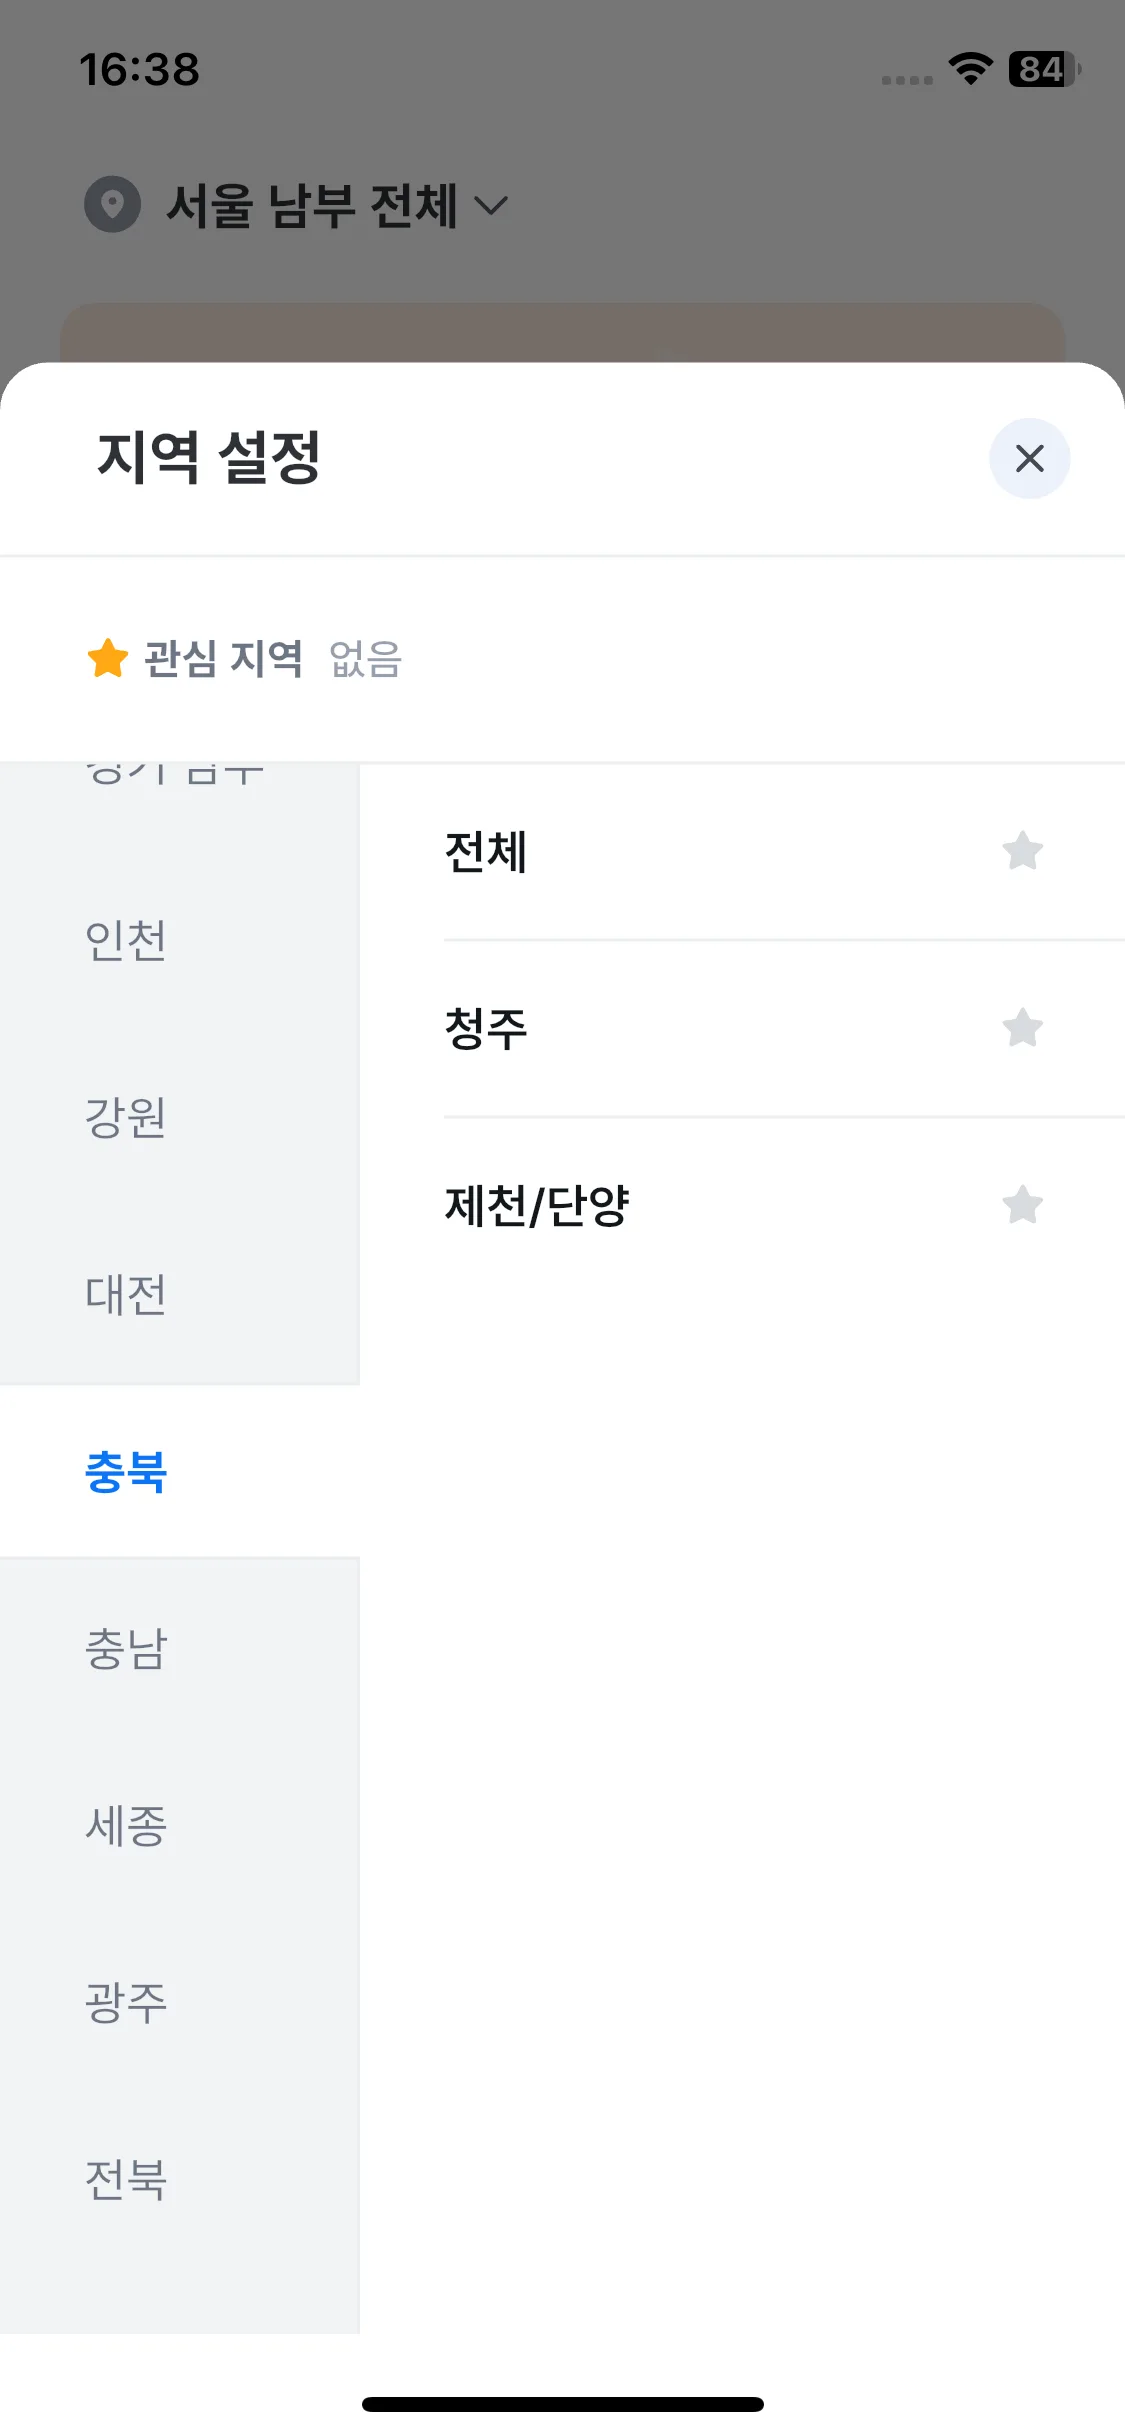
Task: Select the highlighted 충북 region
Action: [180, 1472]
